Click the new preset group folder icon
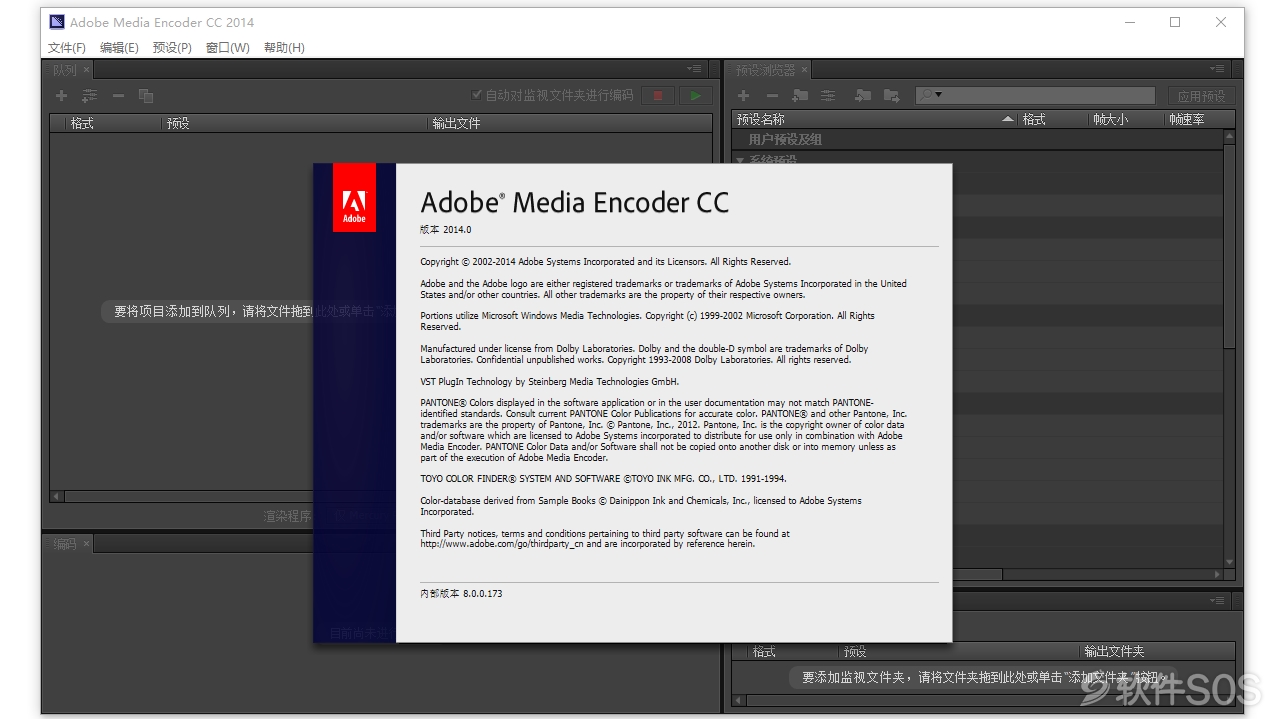The width and height of the screenshot is (1279, 719). pyautogui.click(x=800, y=96)
